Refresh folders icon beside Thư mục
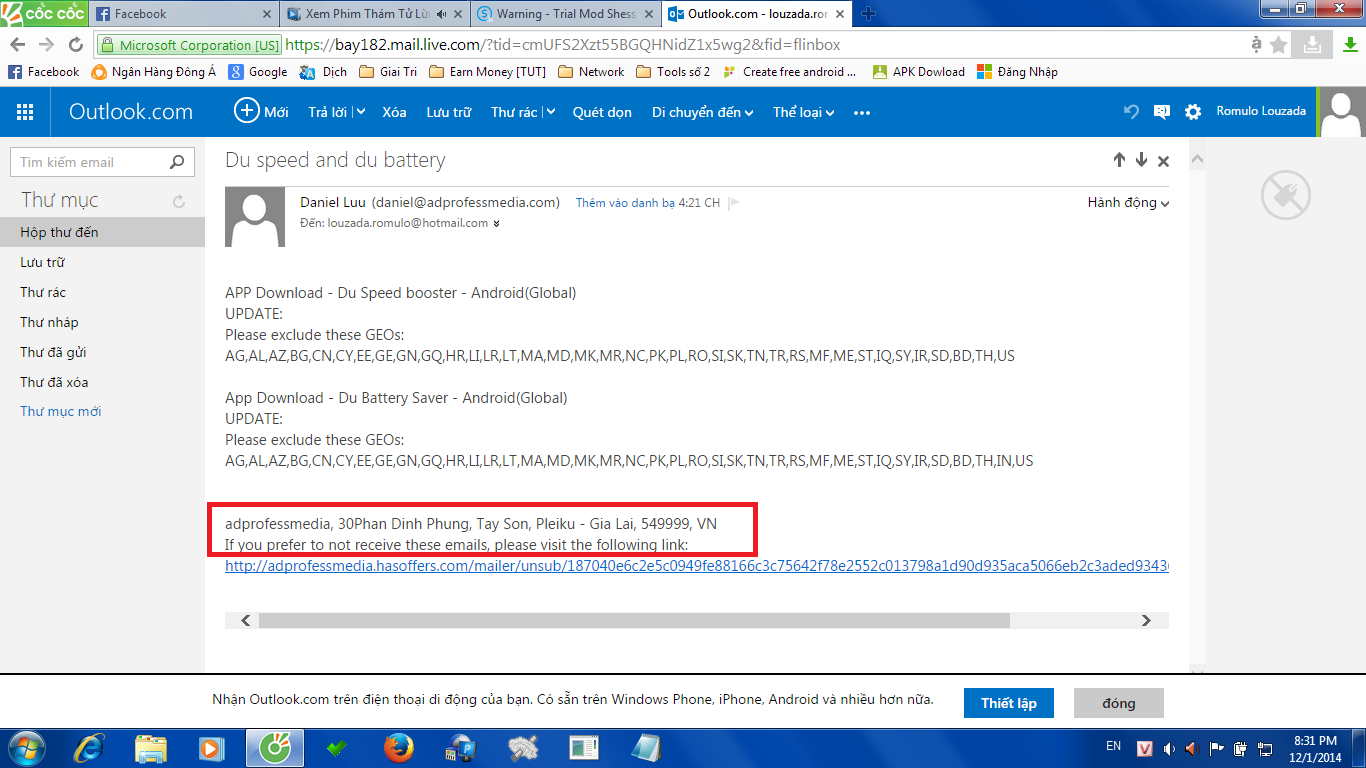 (x=179, y=201)
